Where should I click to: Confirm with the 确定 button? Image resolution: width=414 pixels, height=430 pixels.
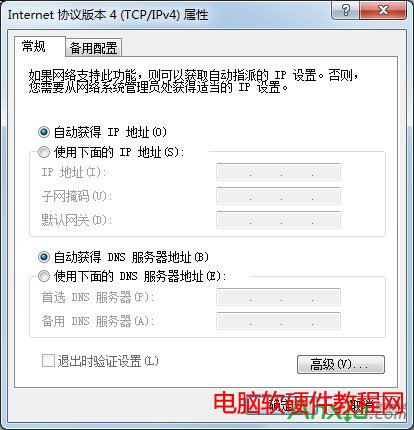(281, 405)
